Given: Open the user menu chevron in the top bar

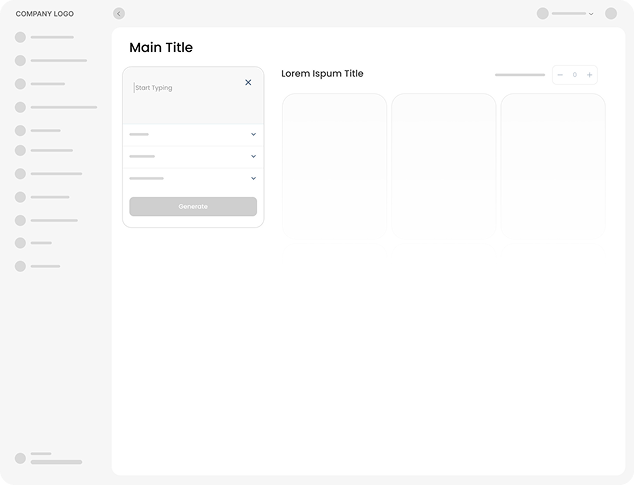Looking at the screenshot, I should coord(591,14).
